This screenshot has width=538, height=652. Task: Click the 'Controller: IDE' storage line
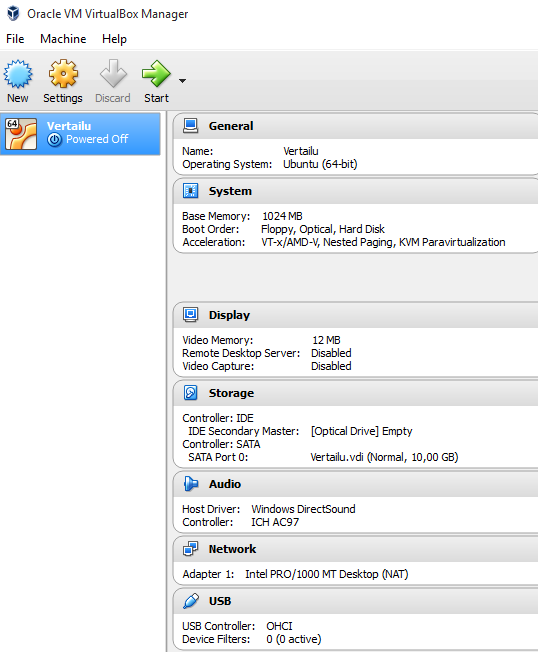(218, 418)
